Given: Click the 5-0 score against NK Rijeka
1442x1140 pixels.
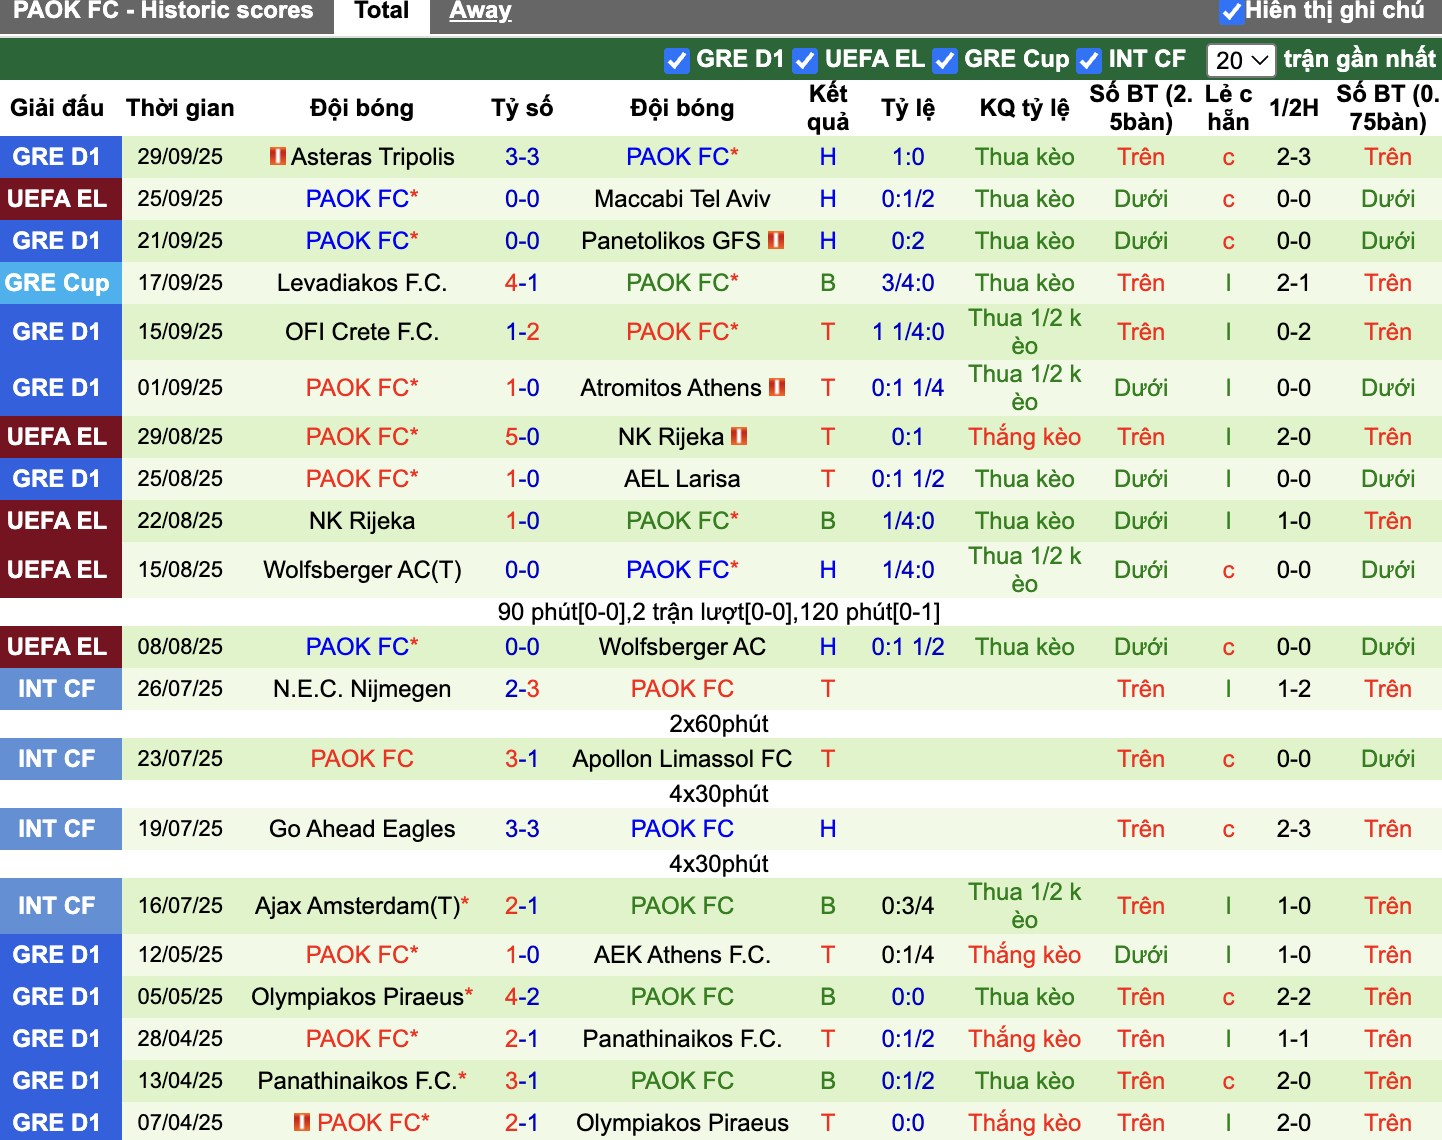Looking at the screenshot, I should (x=522, y=437).
